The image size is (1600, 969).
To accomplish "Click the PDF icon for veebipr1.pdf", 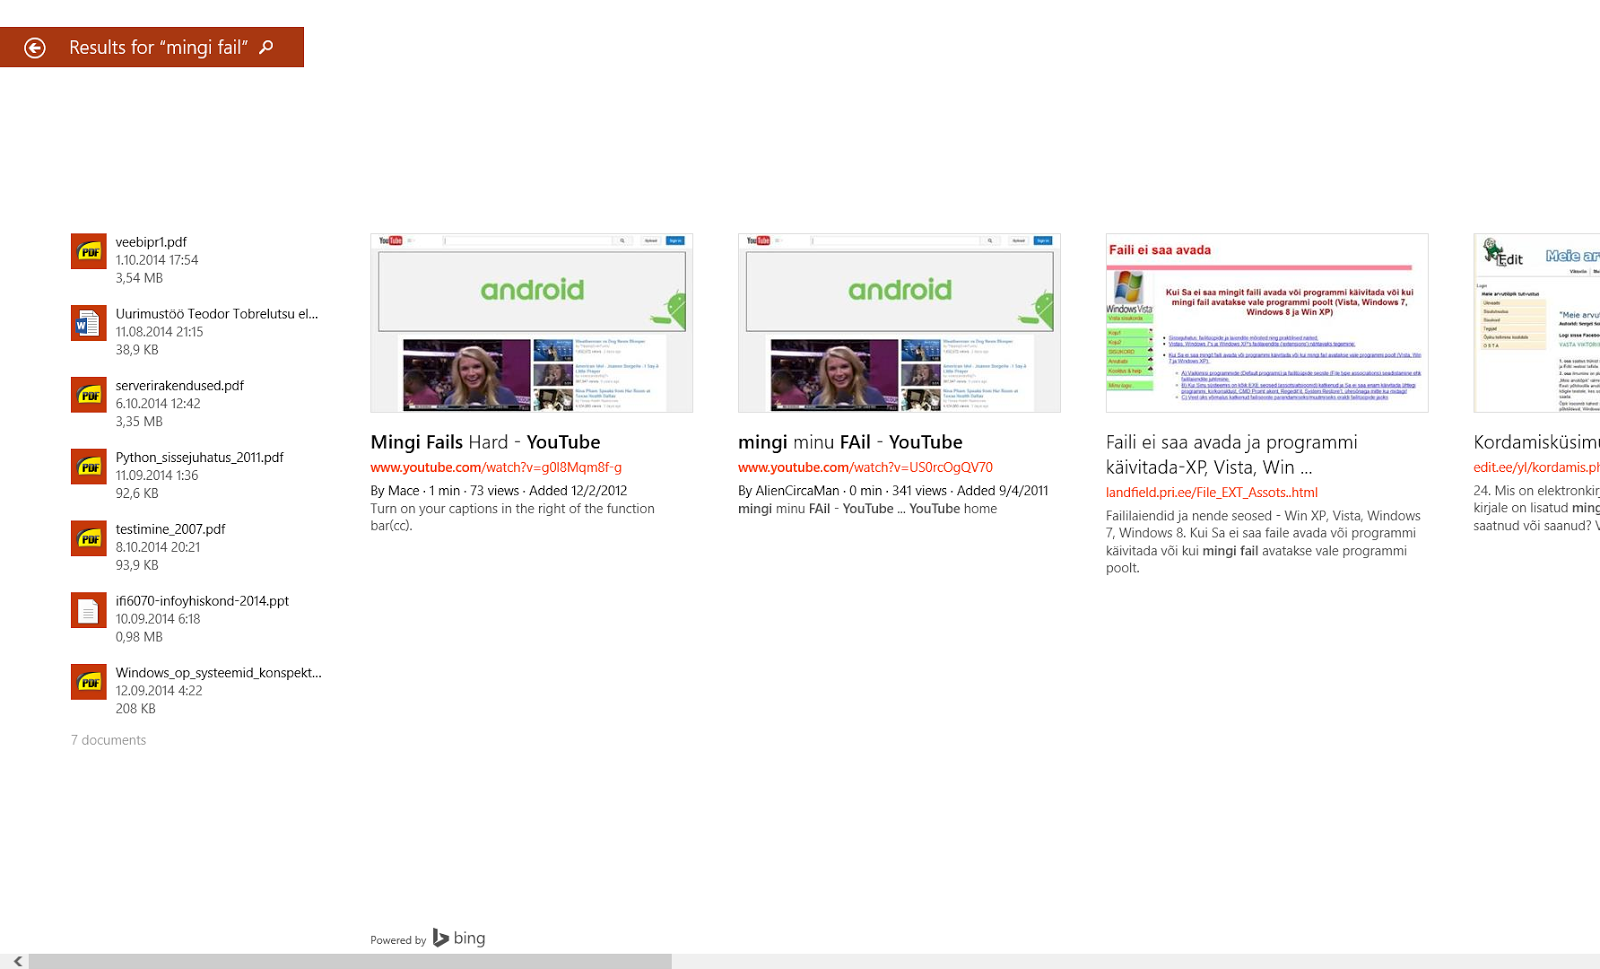I will coord(89,251).
